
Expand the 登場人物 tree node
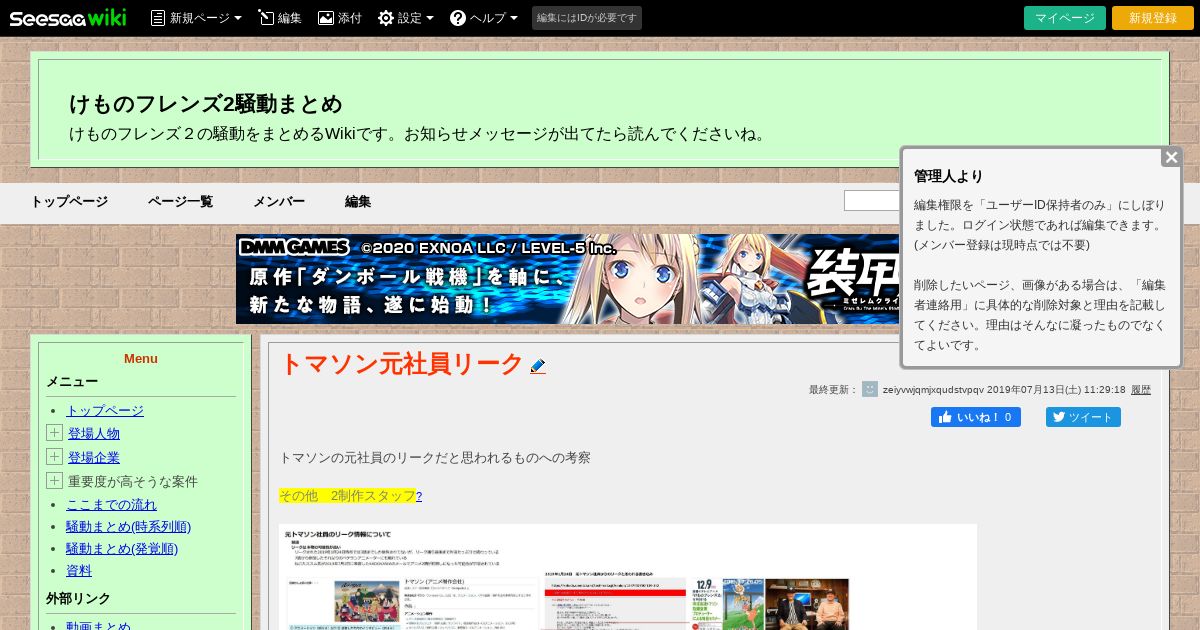(x=54, y=432)
